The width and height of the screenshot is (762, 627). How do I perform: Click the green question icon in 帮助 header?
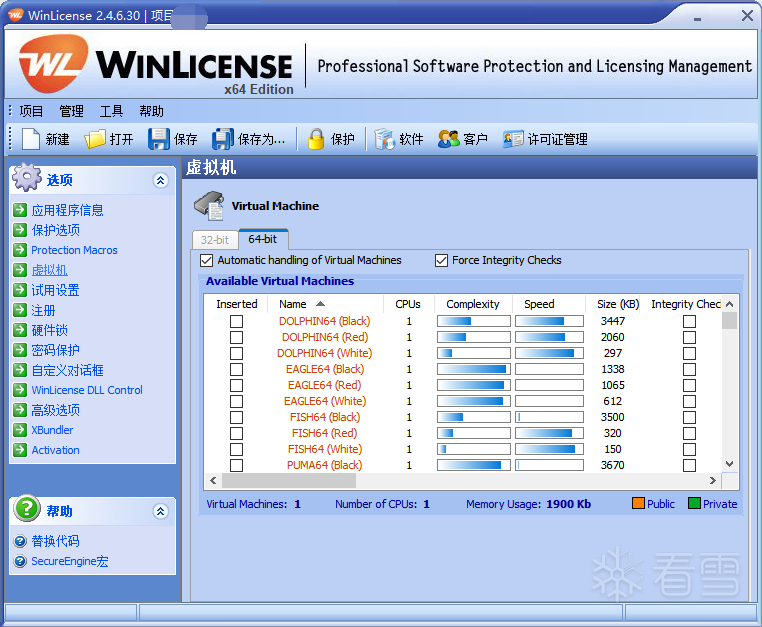(x=27, y=508)
